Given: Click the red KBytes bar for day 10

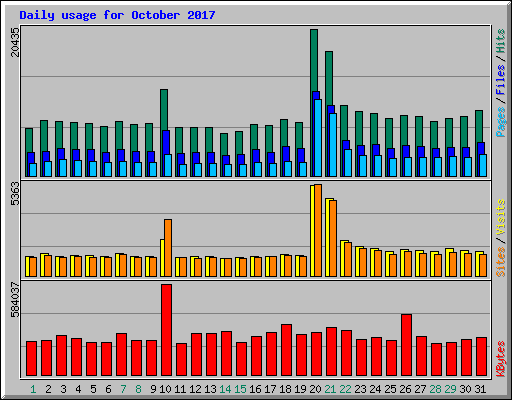Looking at the screenshot, I should tap(167, 330).
